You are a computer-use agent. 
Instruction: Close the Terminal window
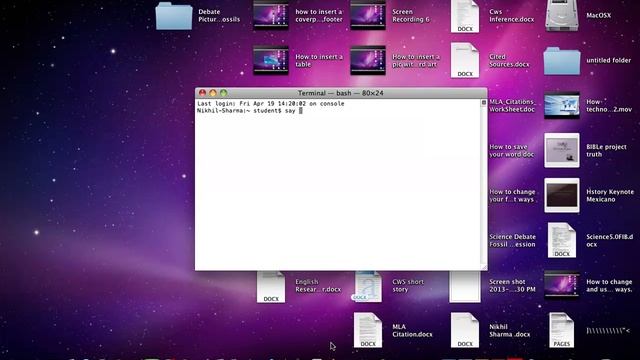tap(202, 93)
